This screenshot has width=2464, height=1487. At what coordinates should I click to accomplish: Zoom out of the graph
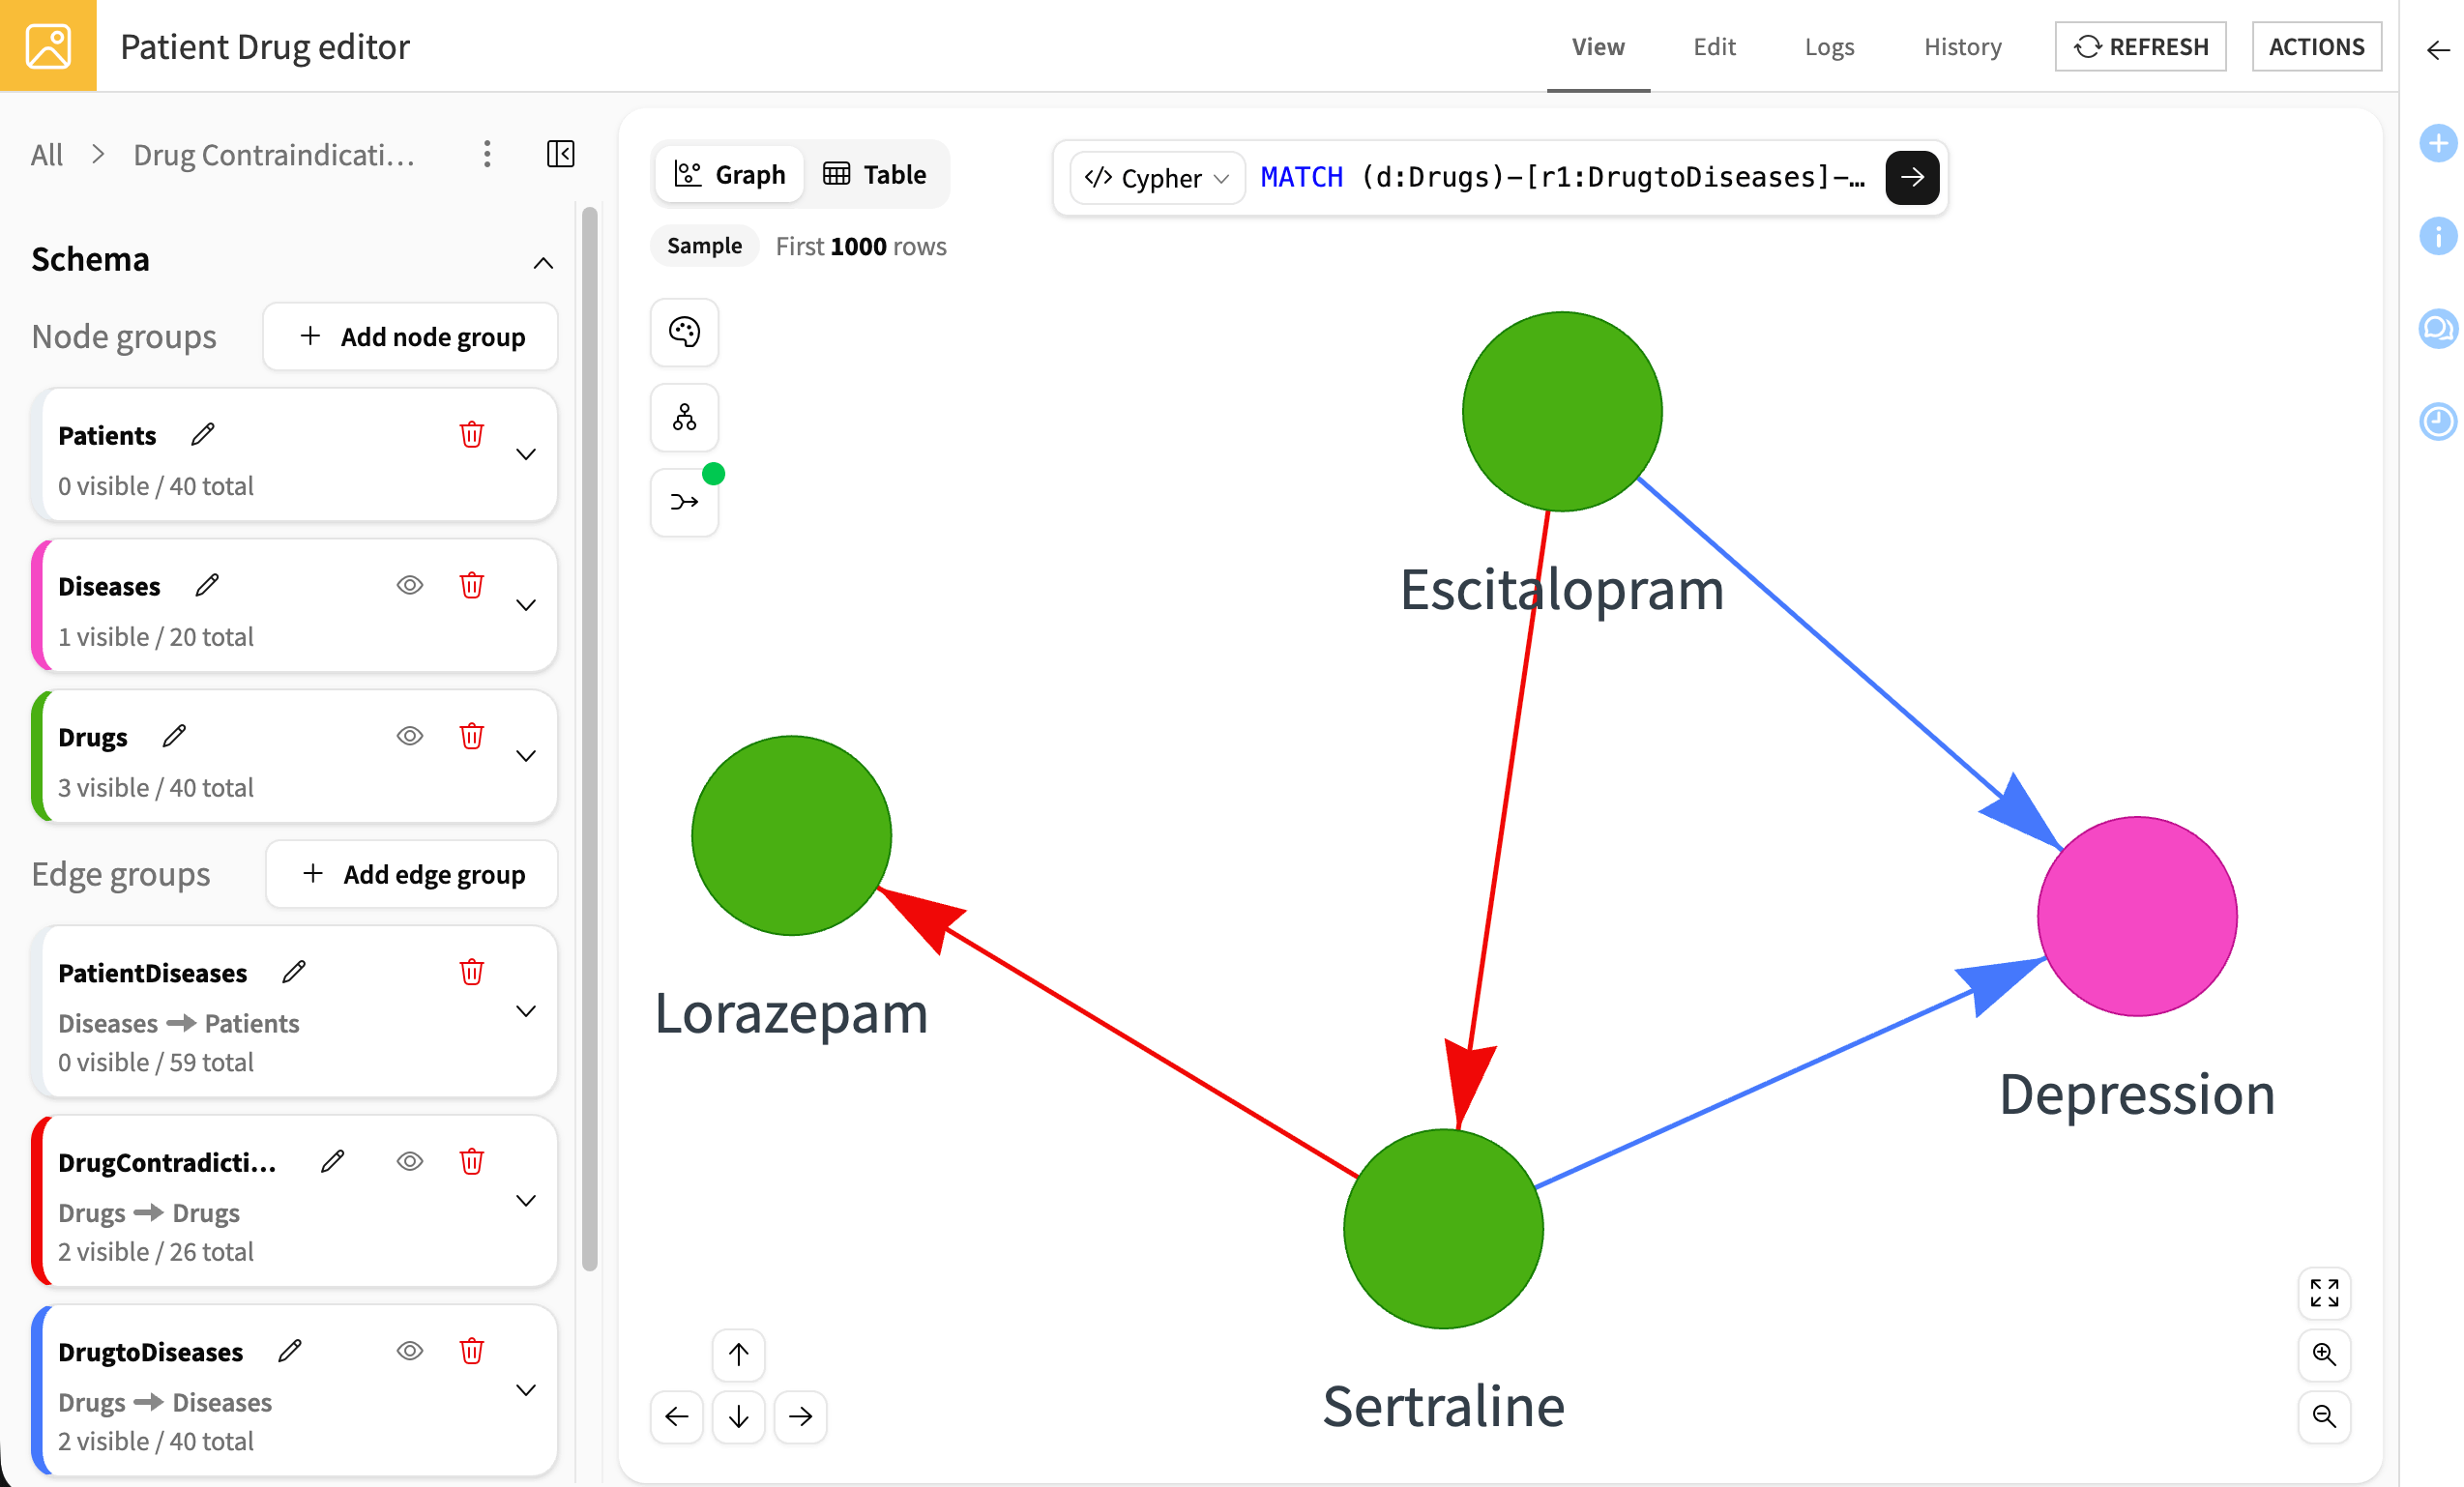[x=2324, y=1417]
